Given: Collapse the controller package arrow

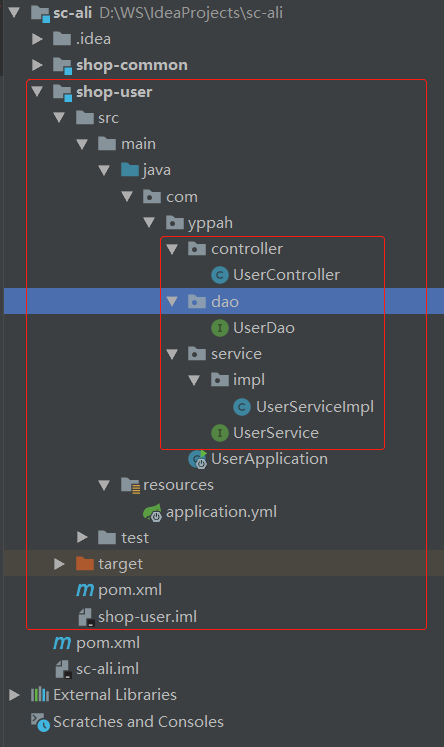Looking at the screenshot, I should click(172, 249).
